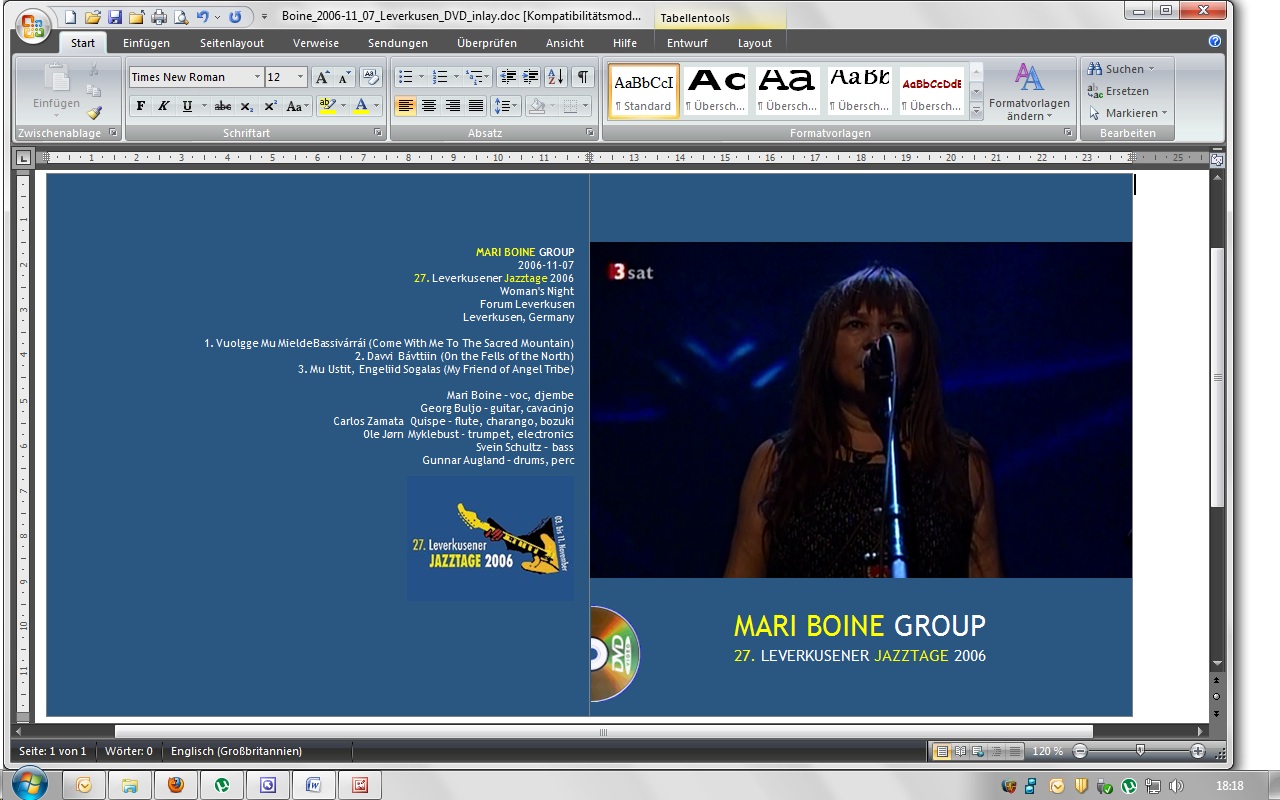Open the bullet list dropdown arrow

coord(421,77)
